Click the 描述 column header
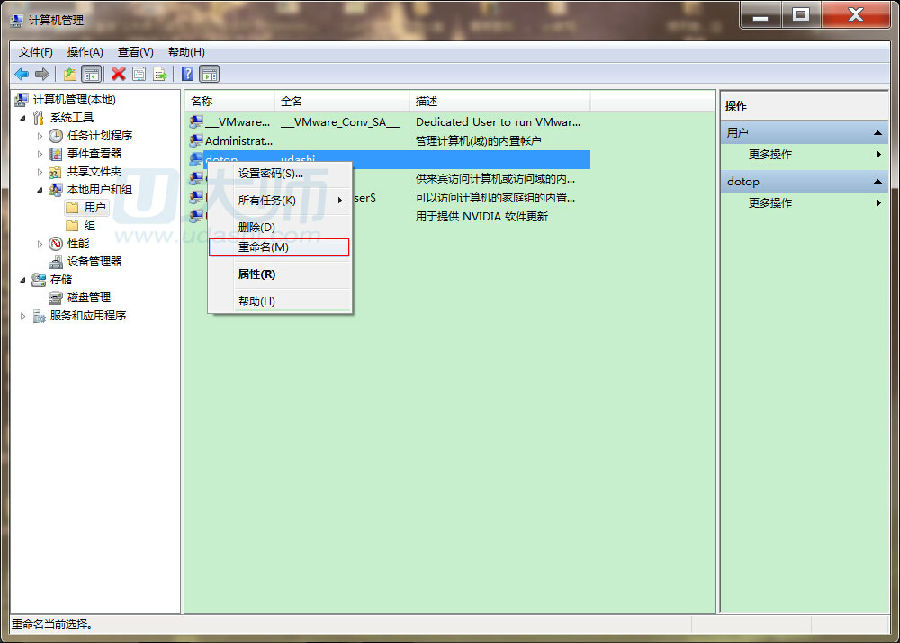Image resolution: width=900 pixels, height=643 pixels. coord(427,102)
